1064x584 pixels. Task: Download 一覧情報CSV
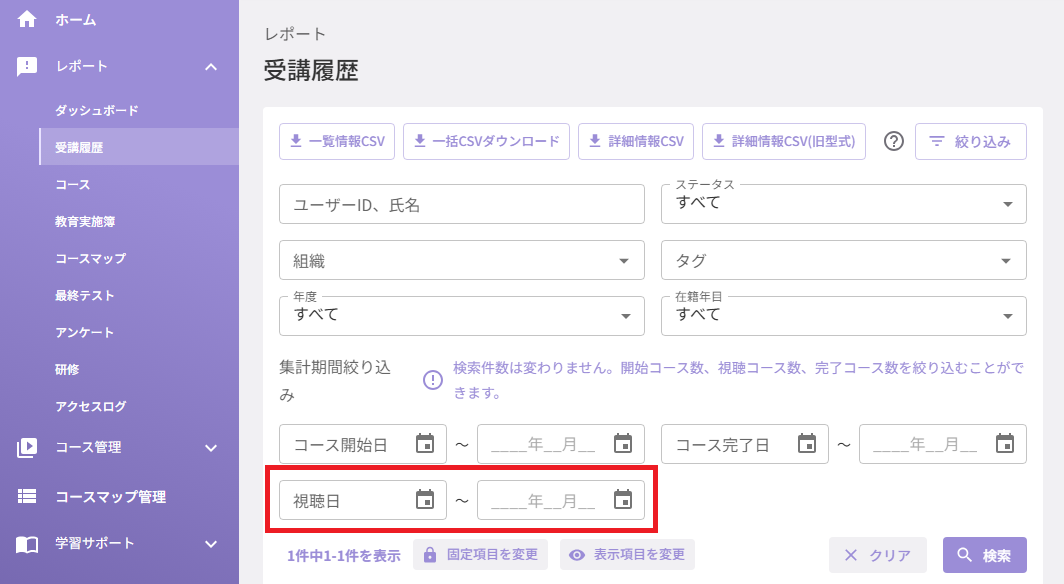[x=337, y=141]
